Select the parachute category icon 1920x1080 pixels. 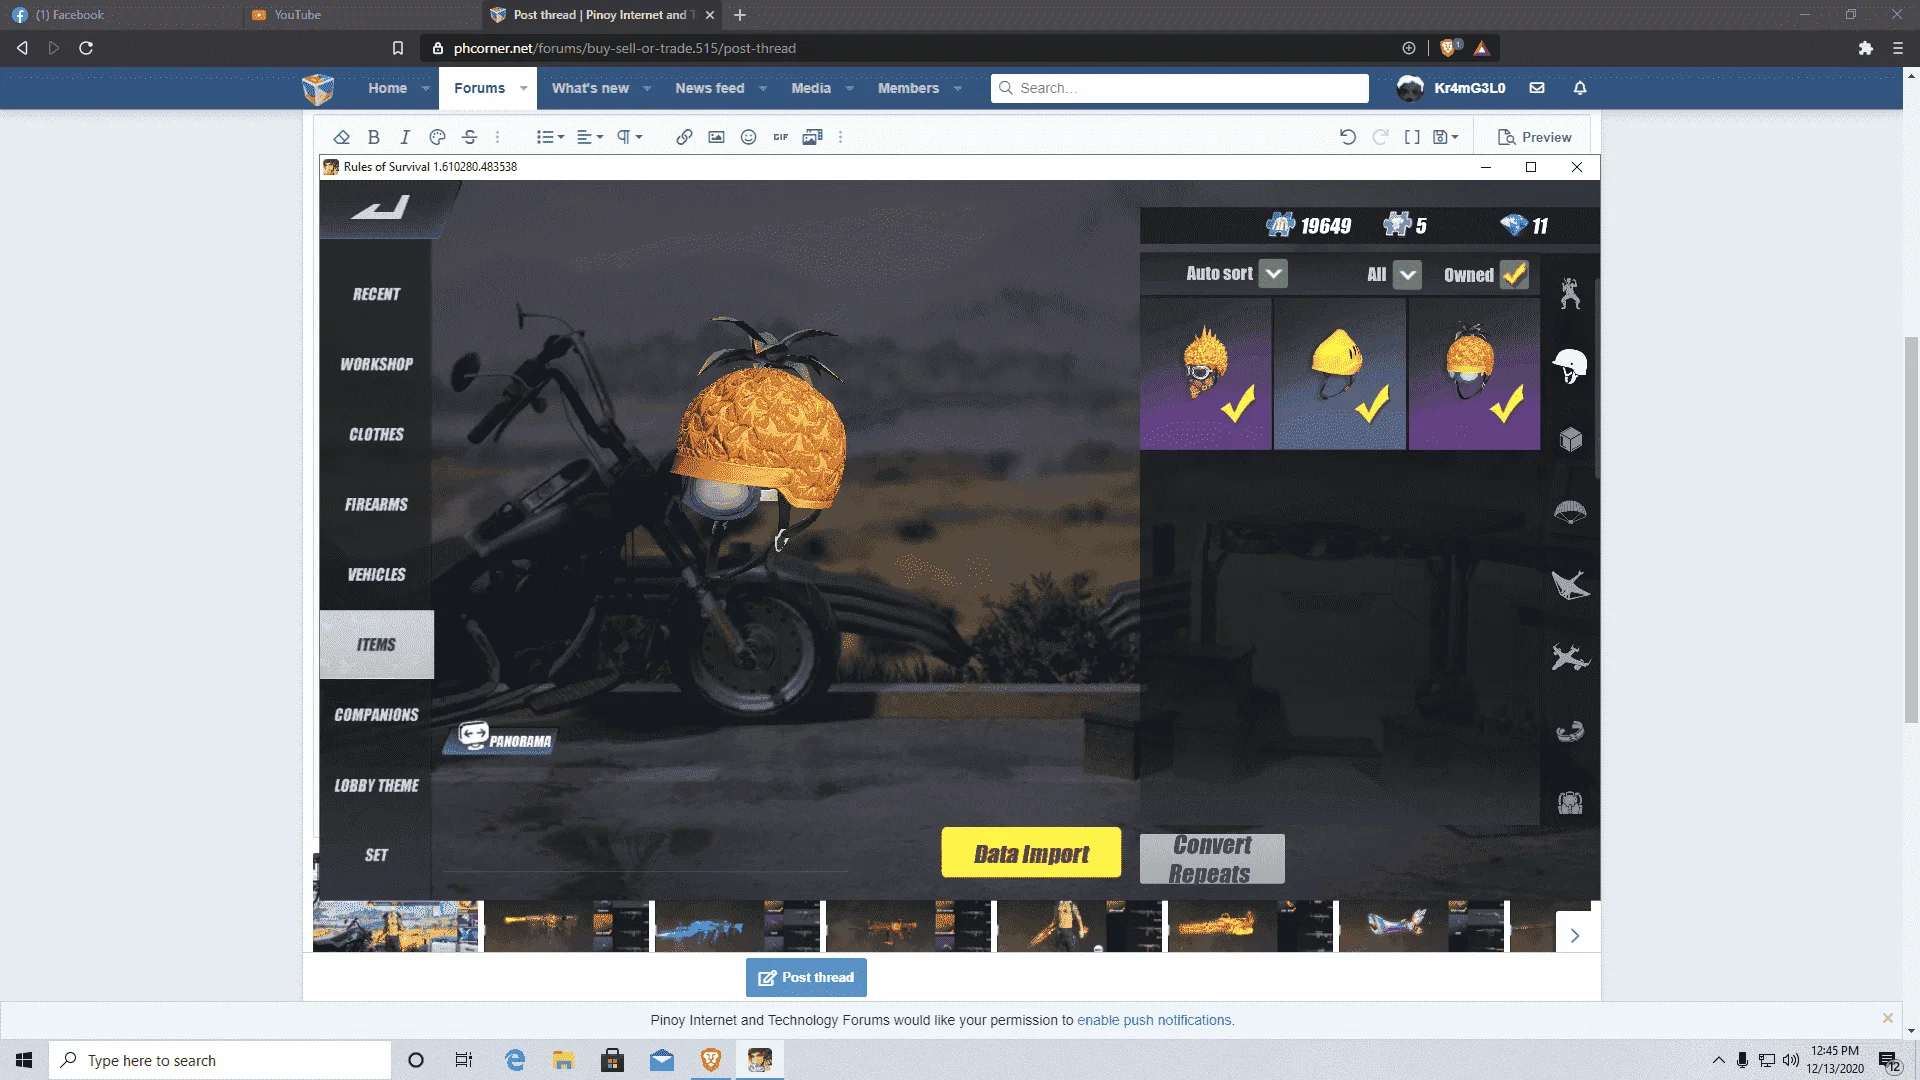[x=1570, y=512]
